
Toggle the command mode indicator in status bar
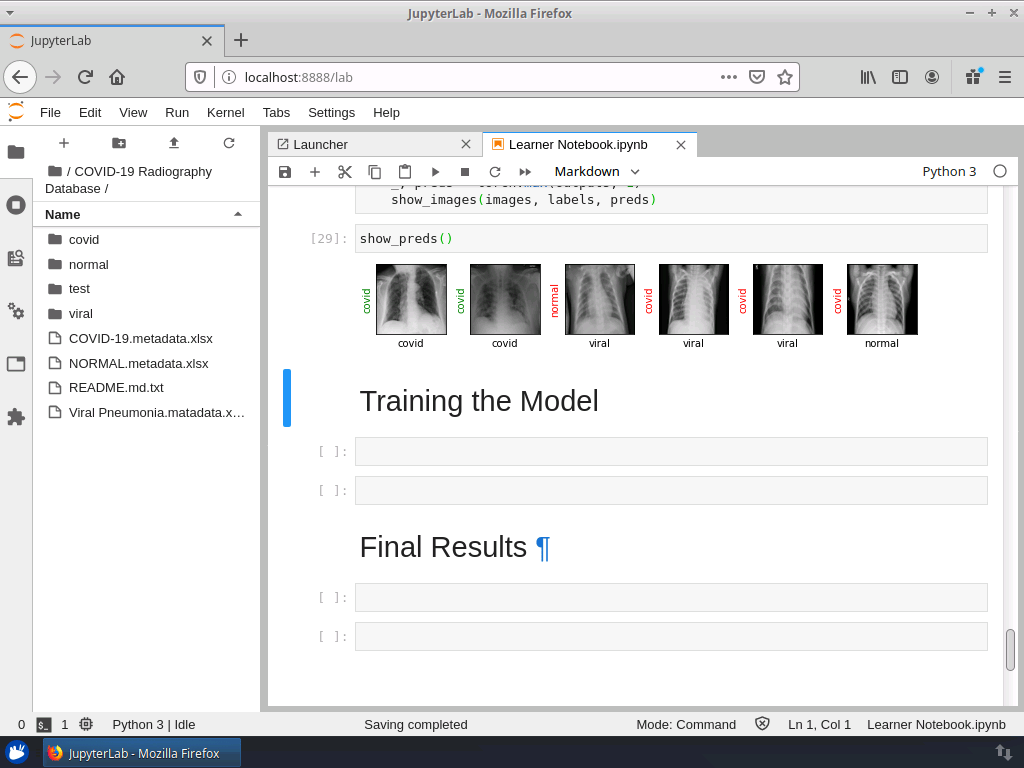[x=686, y=724]
